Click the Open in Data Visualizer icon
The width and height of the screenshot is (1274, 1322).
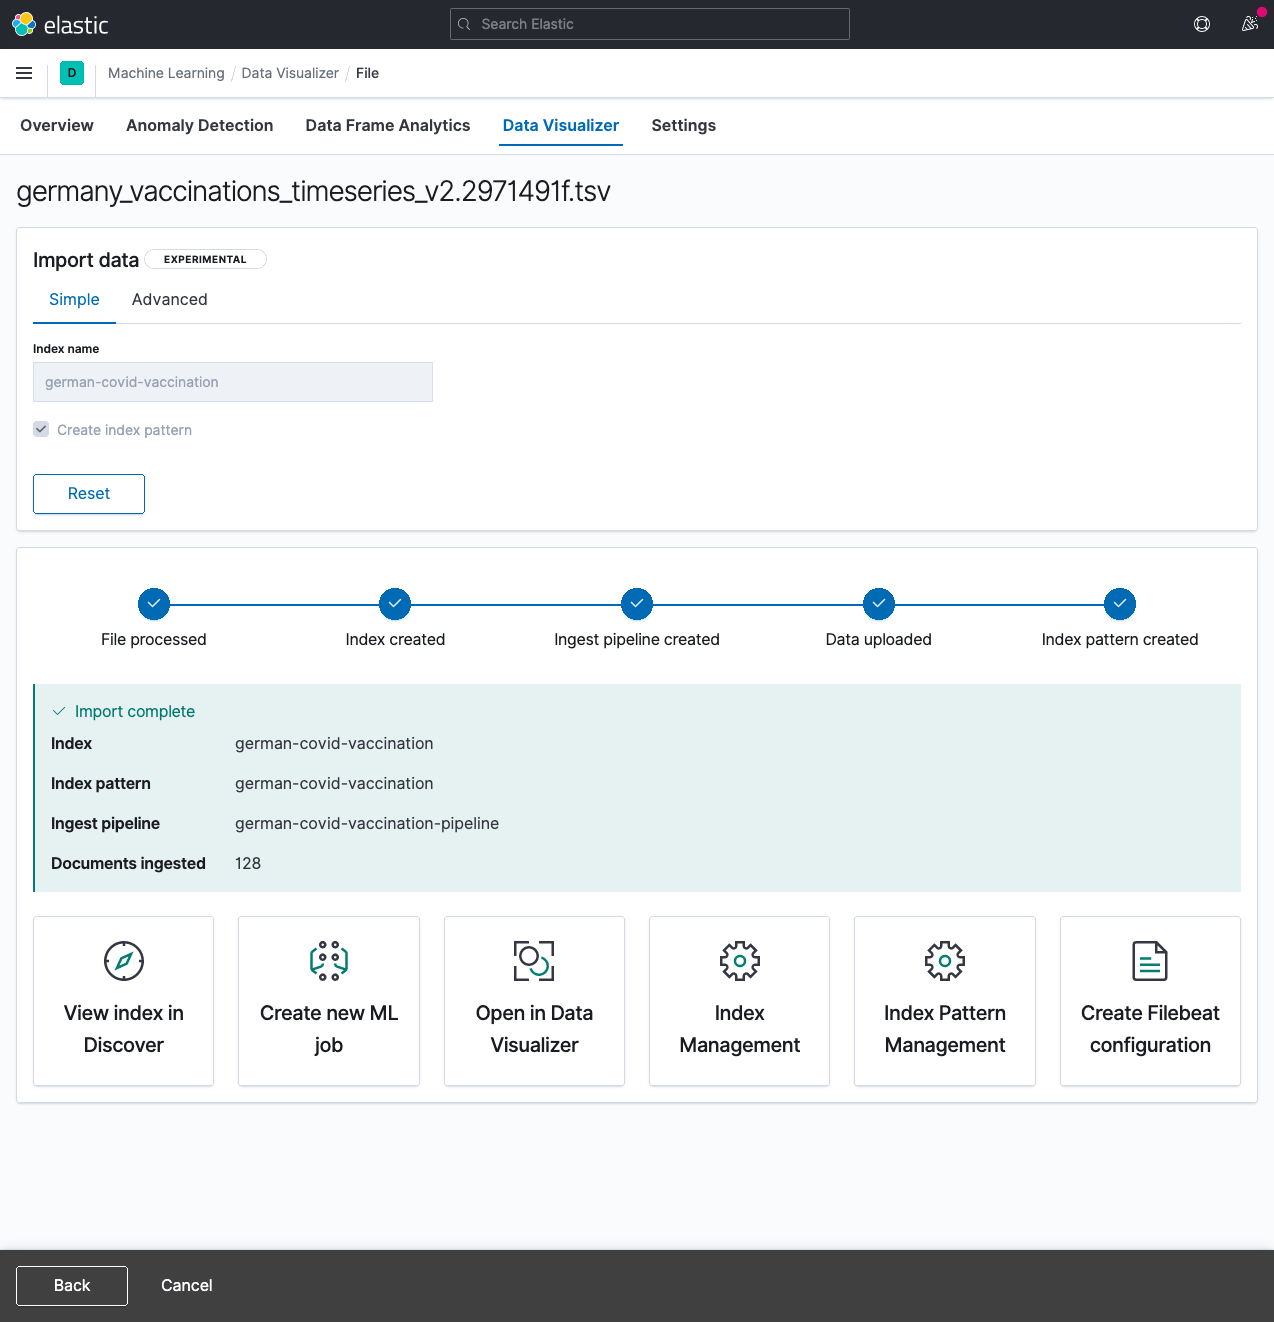pos(534,961)
